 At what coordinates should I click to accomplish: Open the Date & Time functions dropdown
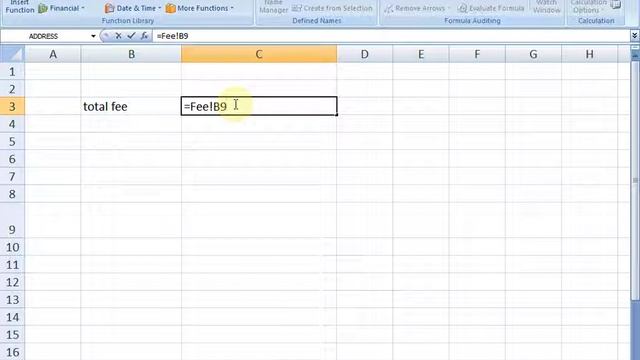tap(132, 8)
